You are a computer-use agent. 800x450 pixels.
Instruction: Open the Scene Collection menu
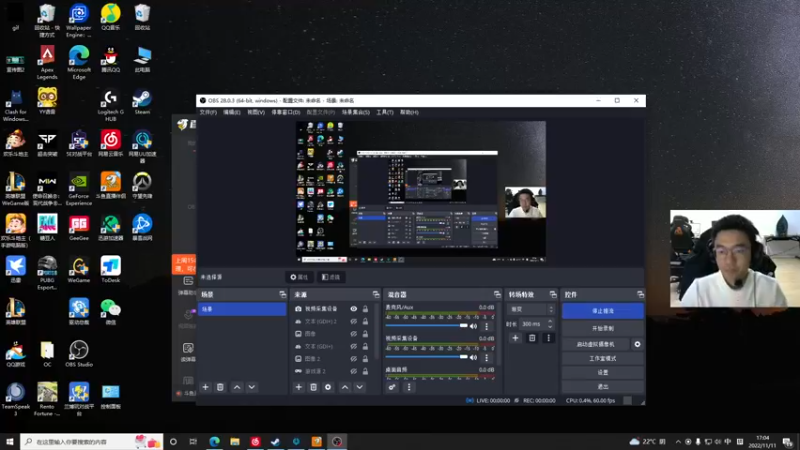point(356,112)
